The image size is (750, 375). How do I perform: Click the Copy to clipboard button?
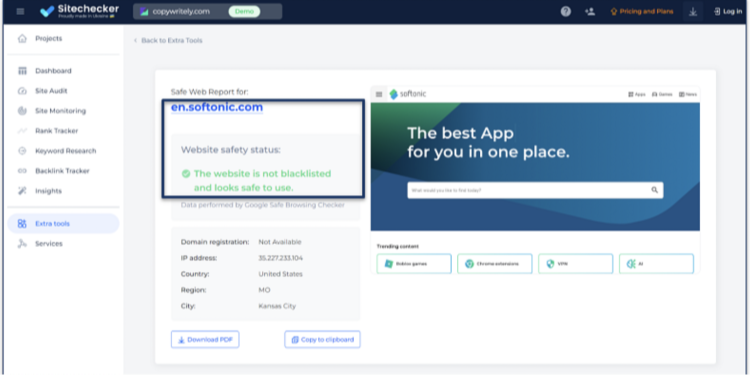tap(322, 340)
